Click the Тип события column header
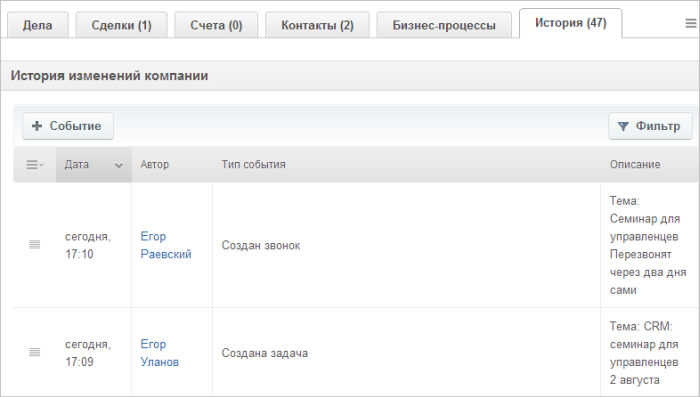Image resolution: width=700 pixels, height=397 pixels. pyautogui.click(x=253, y=164)
